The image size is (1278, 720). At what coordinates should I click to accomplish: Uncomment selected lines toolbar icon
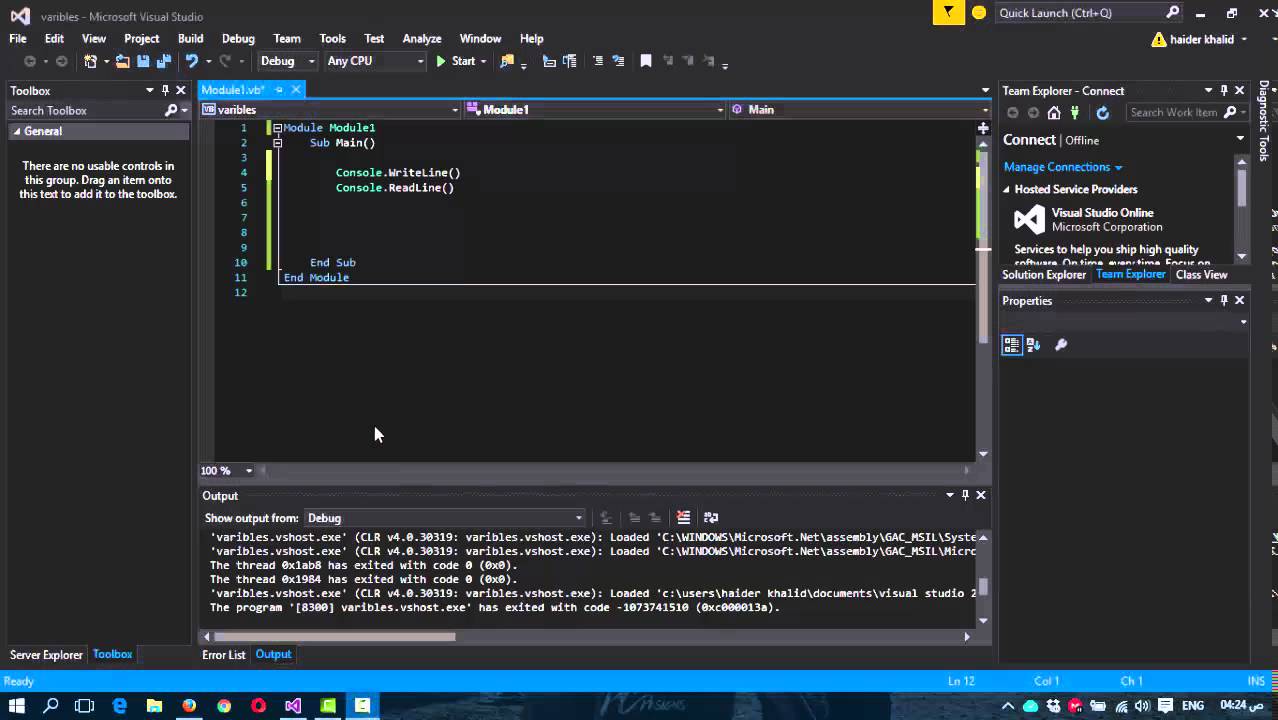pos(618,61)
